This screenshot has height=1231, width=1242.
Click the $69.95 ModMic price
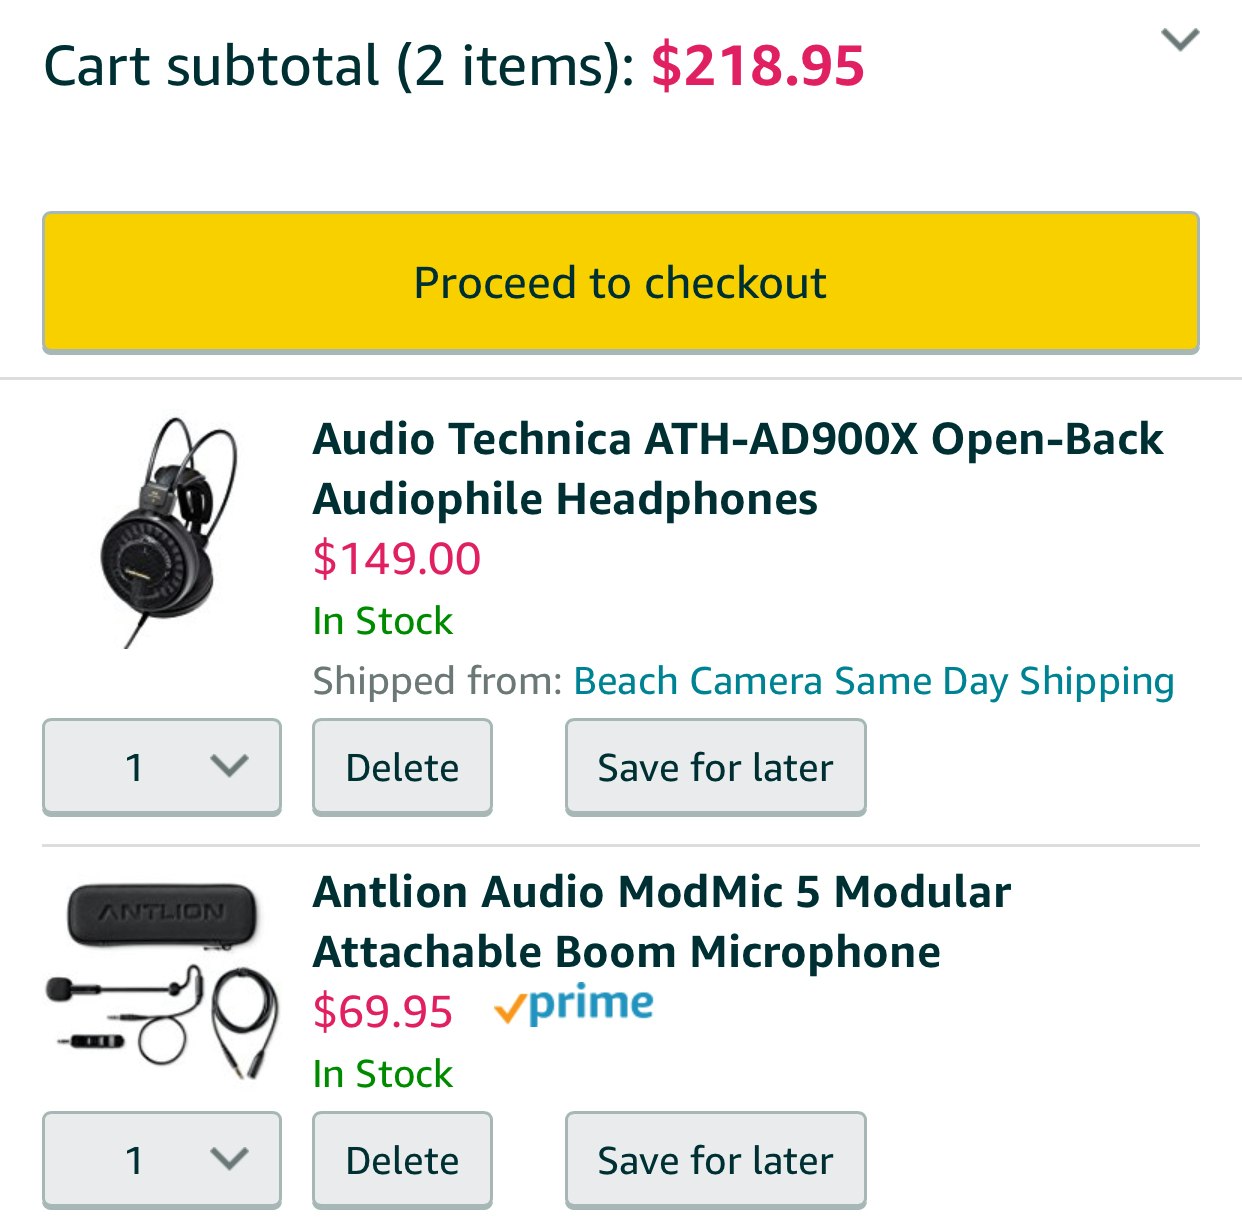[x=382, y=1011]
